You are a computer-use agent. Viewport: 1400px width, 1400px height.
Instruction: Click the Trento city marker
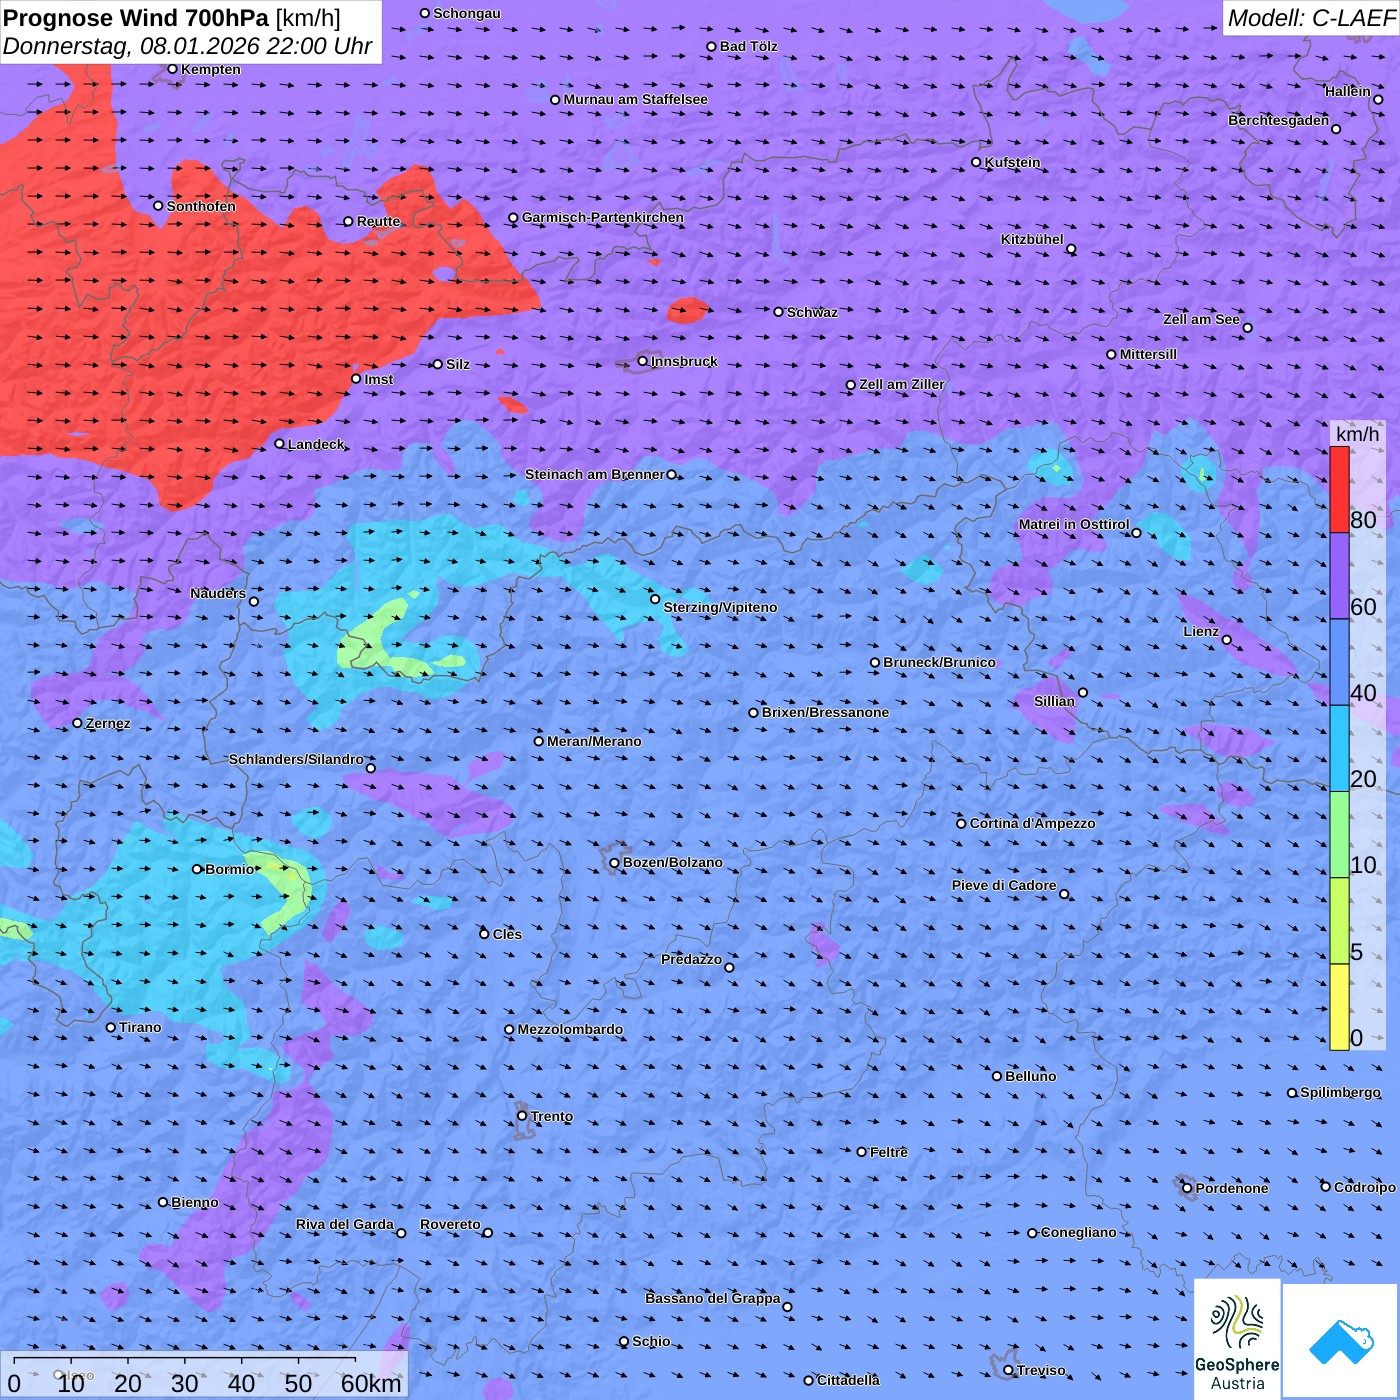click(522, 1116)
